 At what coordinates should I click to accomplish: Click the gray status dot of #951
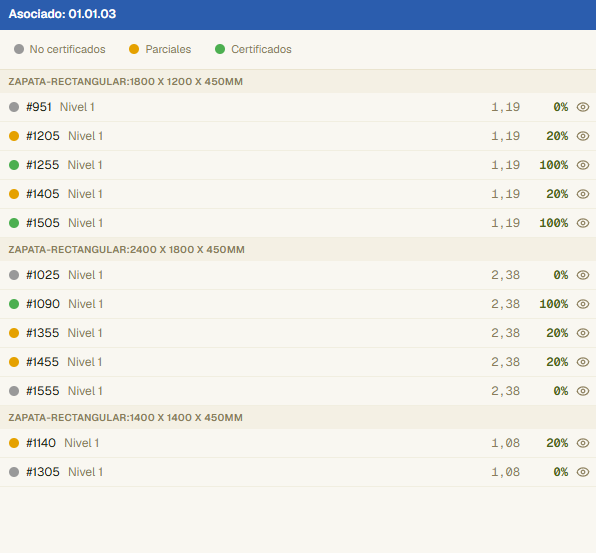[14, 107]
